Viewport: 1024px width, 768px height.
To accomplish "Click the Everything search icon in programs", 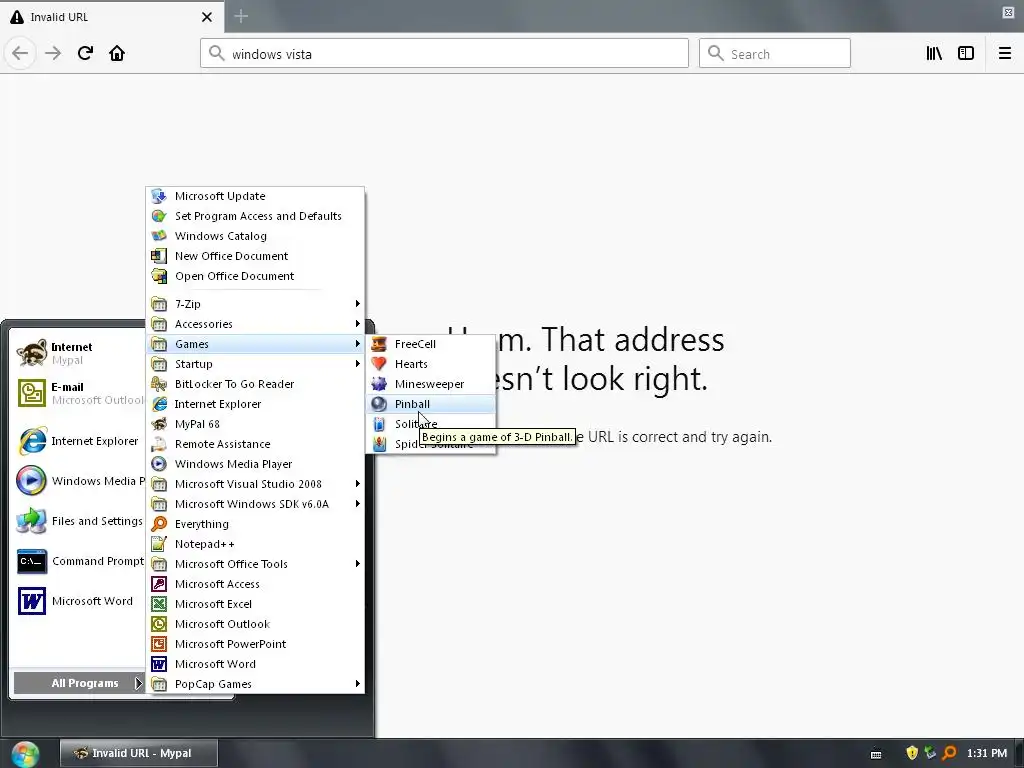I will (159, 524).
